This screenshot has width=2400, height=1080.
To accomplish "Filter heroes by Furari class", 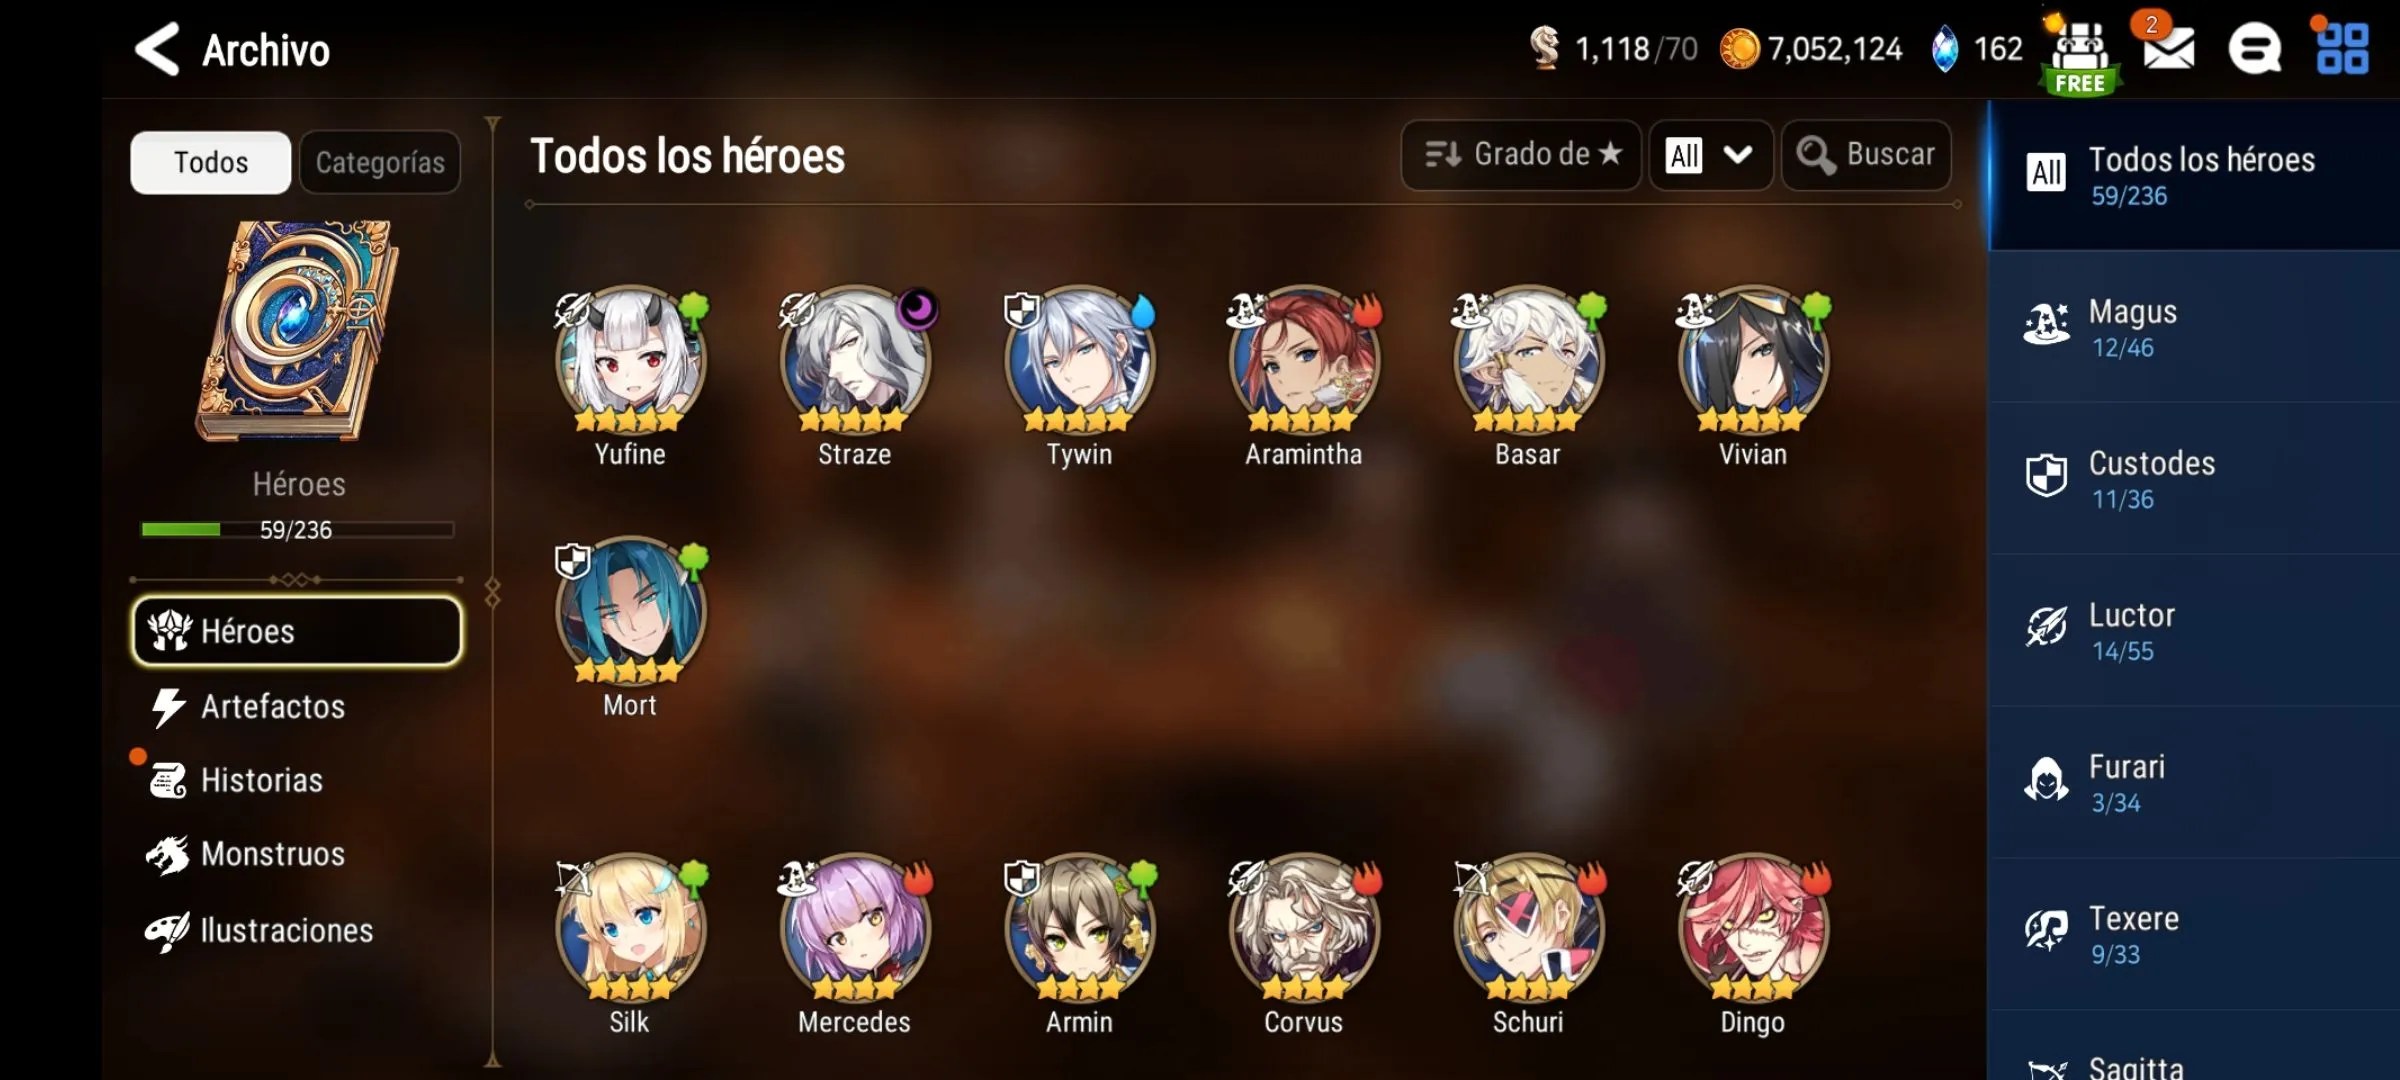I will click(x=2194, y=783).
